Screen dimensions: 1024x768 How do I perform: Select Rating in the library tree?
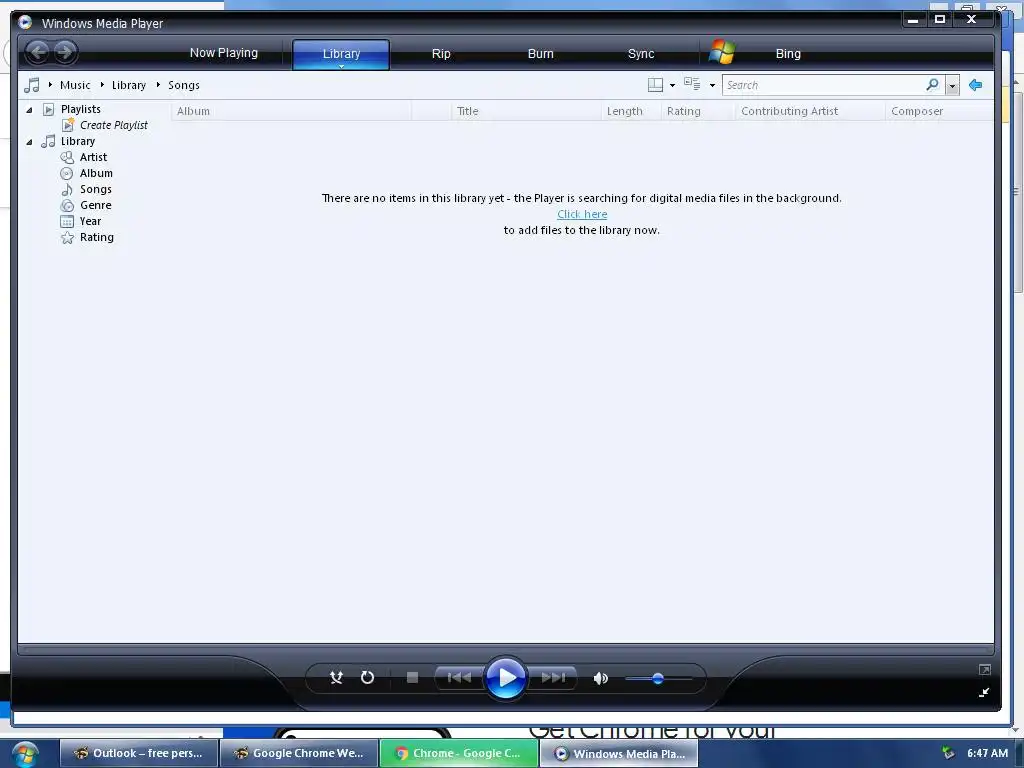pos(97,237)
